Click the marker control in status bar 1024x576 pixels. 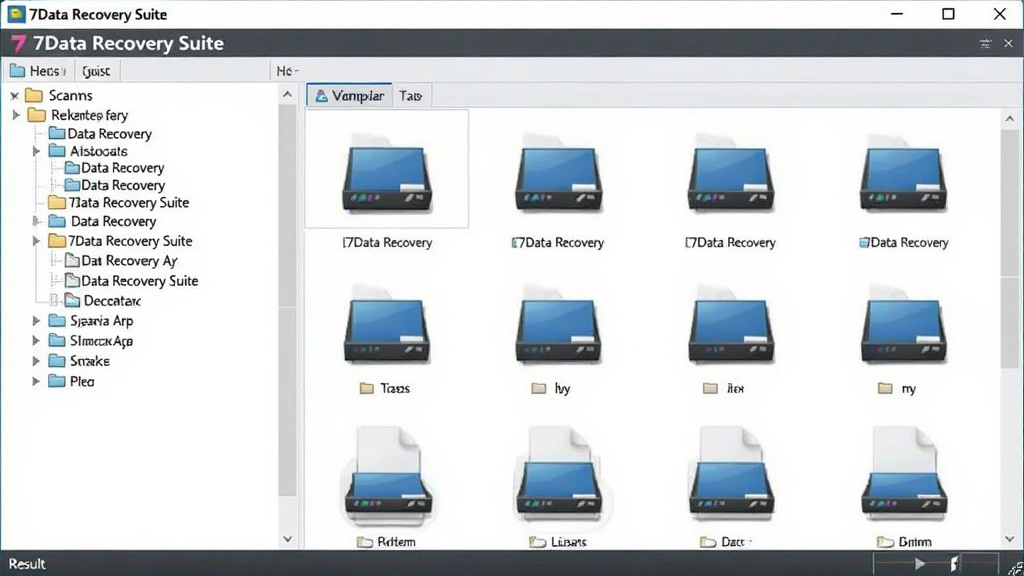click(954, 564)
